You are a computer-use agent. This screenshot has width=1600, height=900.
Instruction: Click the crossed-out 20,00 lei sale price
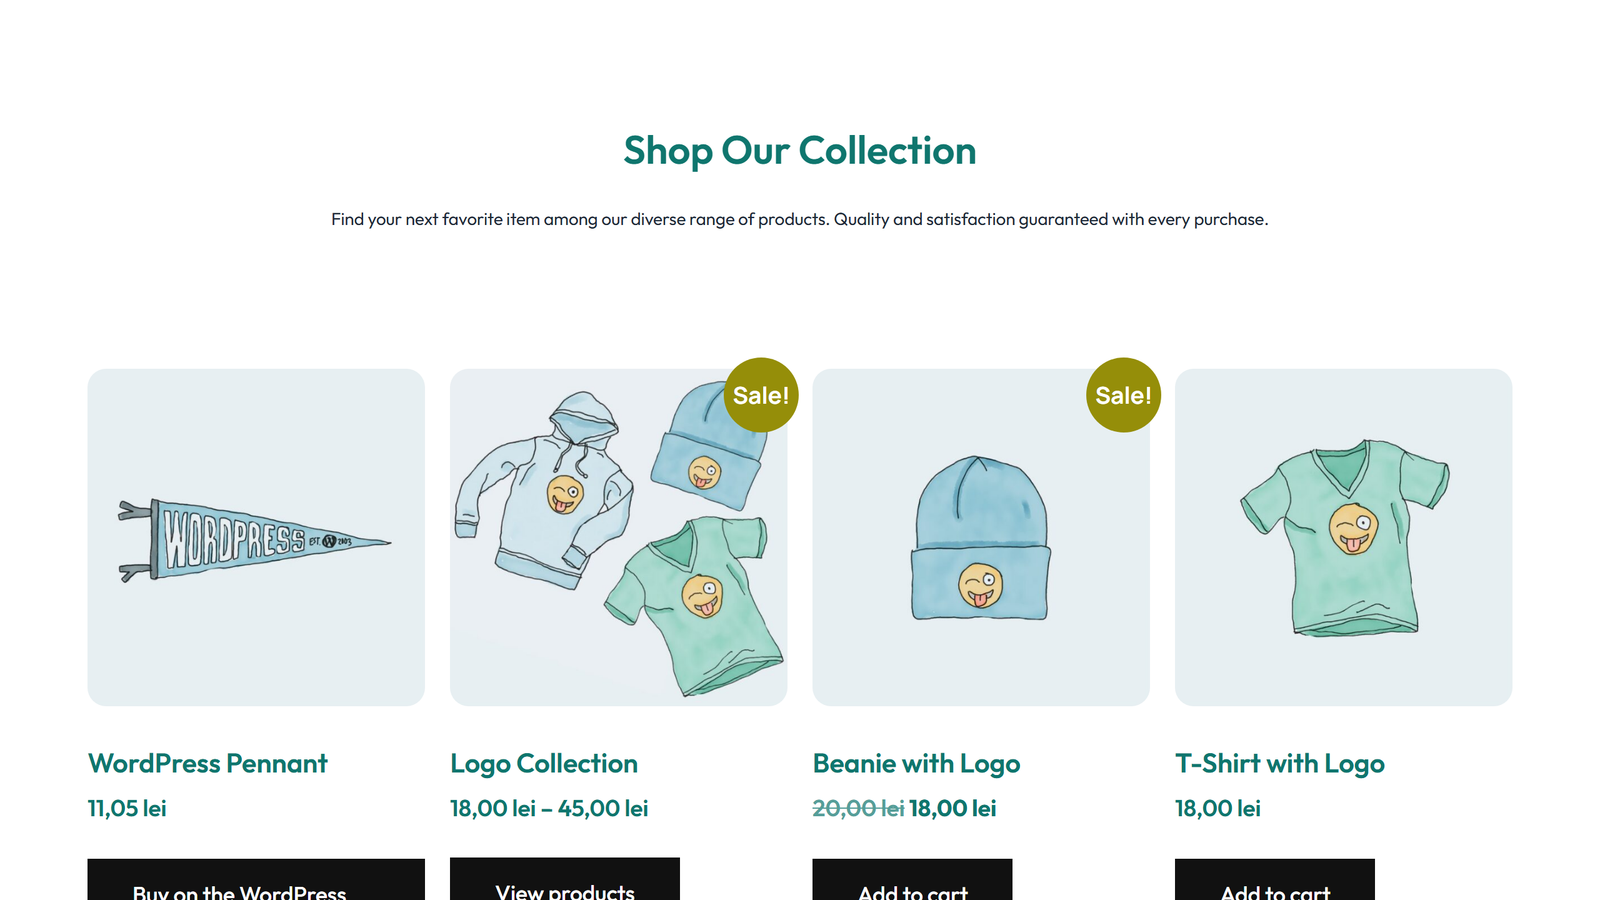coord(857,808)
